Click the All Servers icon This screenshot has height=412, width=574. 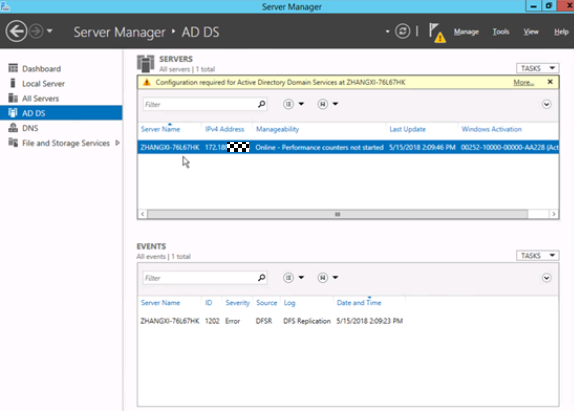(x=13, y=98)
